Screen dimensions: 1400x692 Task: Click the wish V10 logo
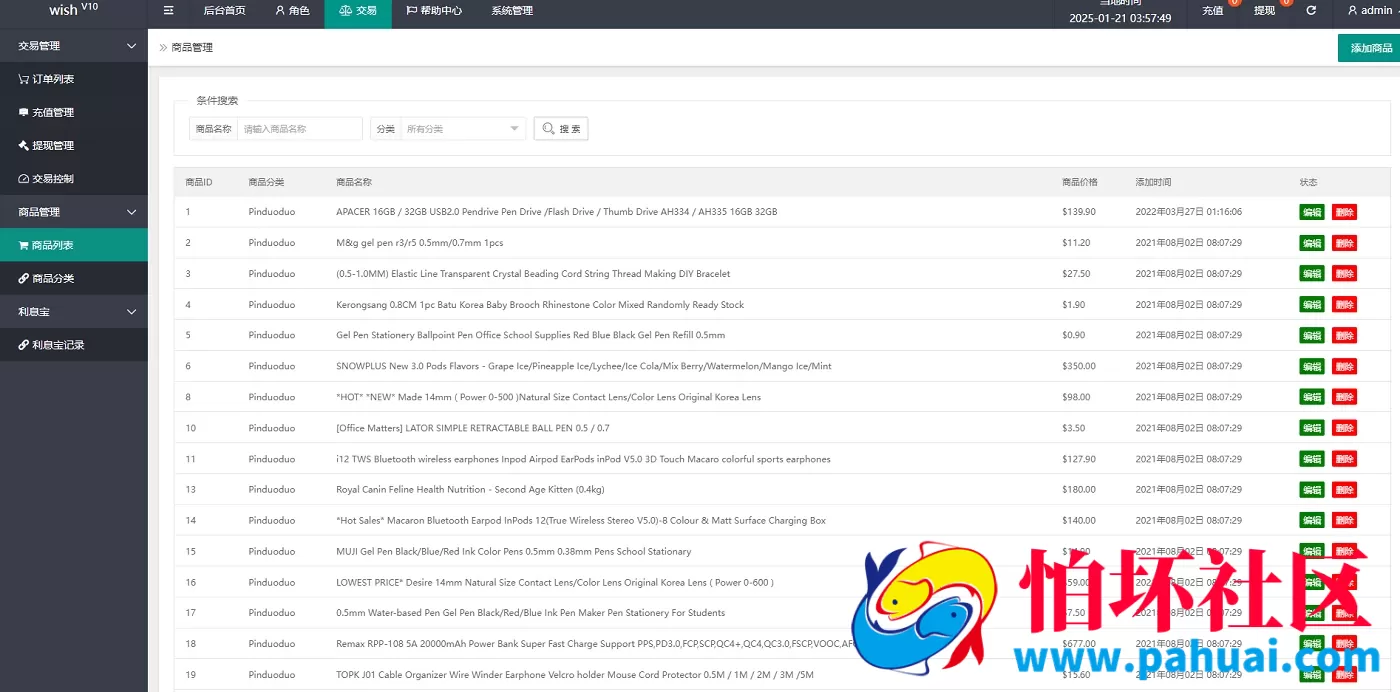[x=74, y=10]
